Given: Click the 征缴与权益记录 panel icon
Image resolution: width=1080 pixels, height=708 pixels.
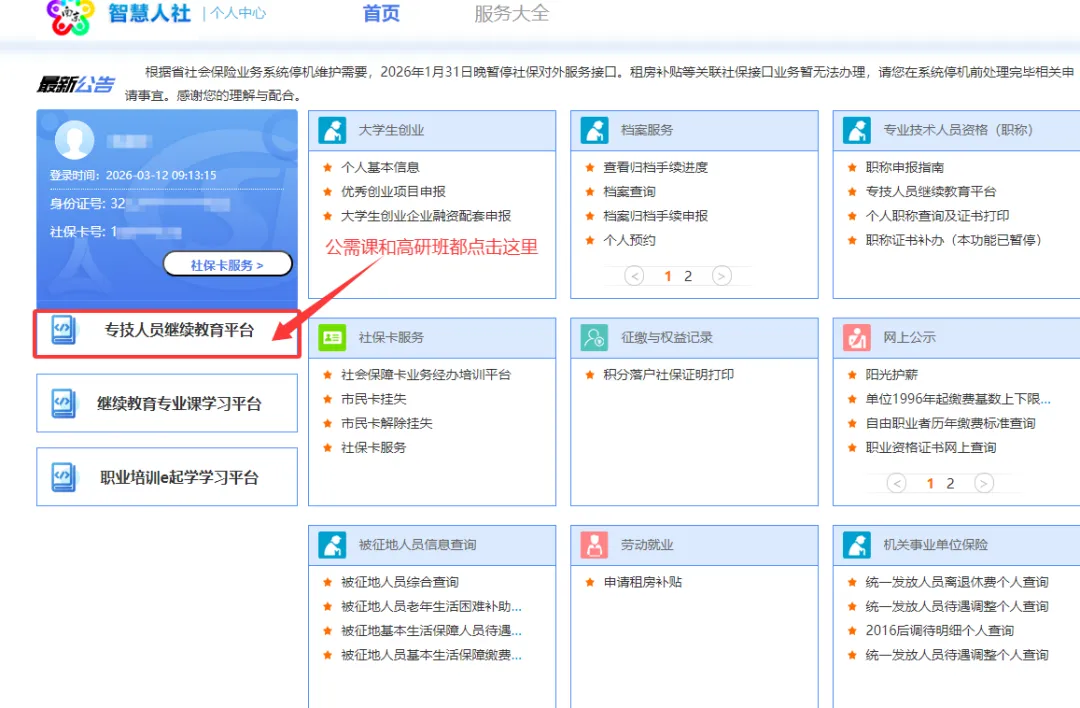Looking at the screenshot, I should (x=594, y=337).
